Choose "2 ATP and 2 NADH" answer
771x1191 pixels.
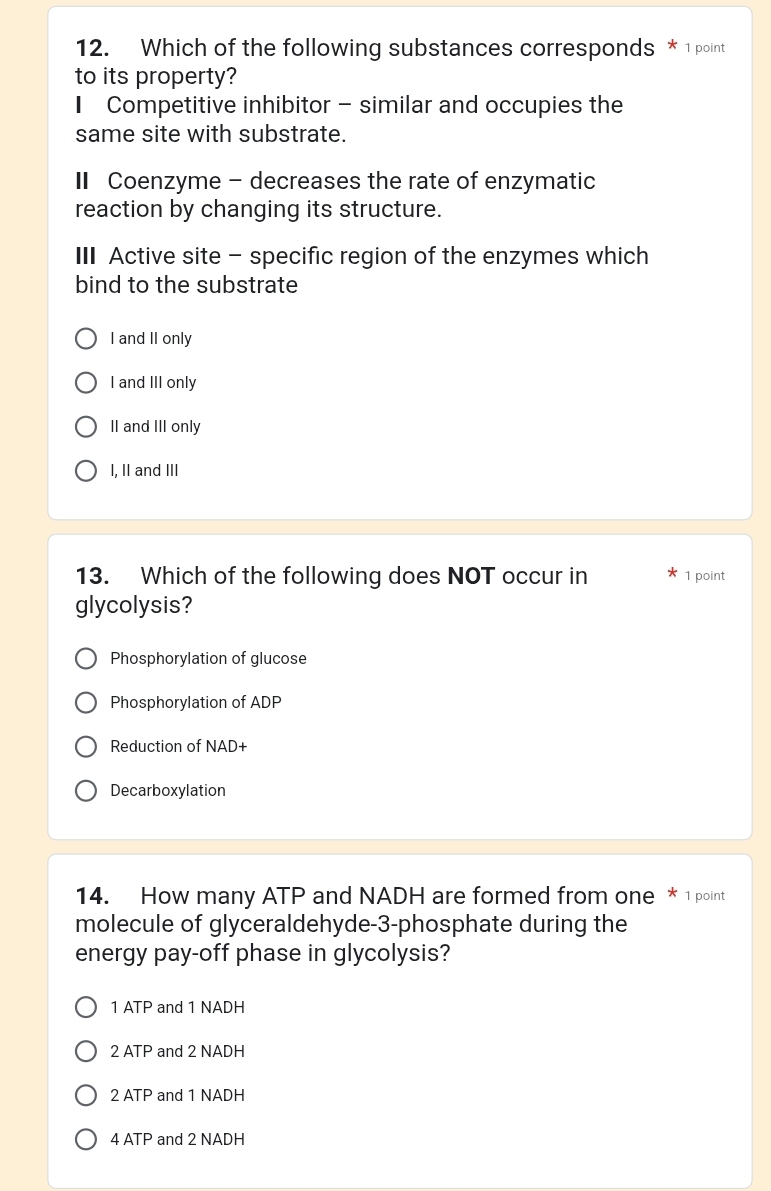pos(86,1051)
